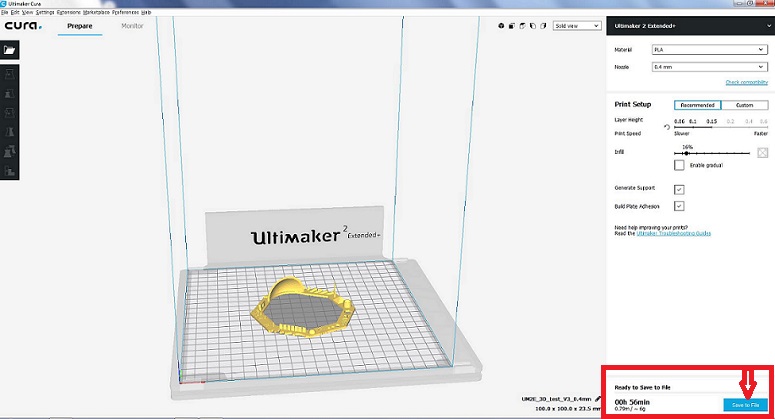This screenshot has width=775, height=419.
Task: Select the Rotate tool in left toolbar
Action: point(9,113)
